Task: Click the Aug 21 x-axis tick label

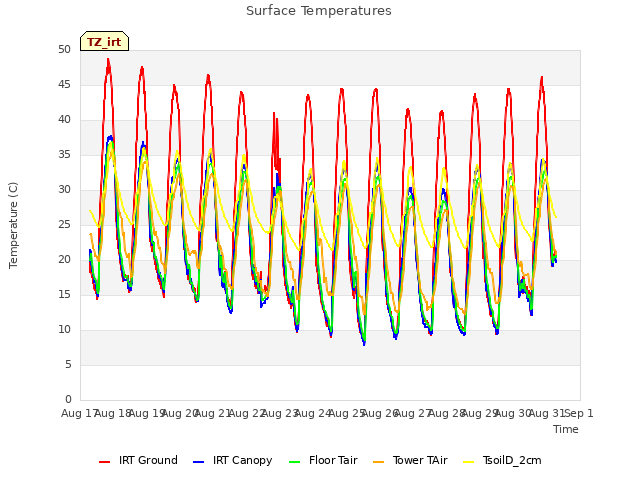Action: (x=213, y=413)
